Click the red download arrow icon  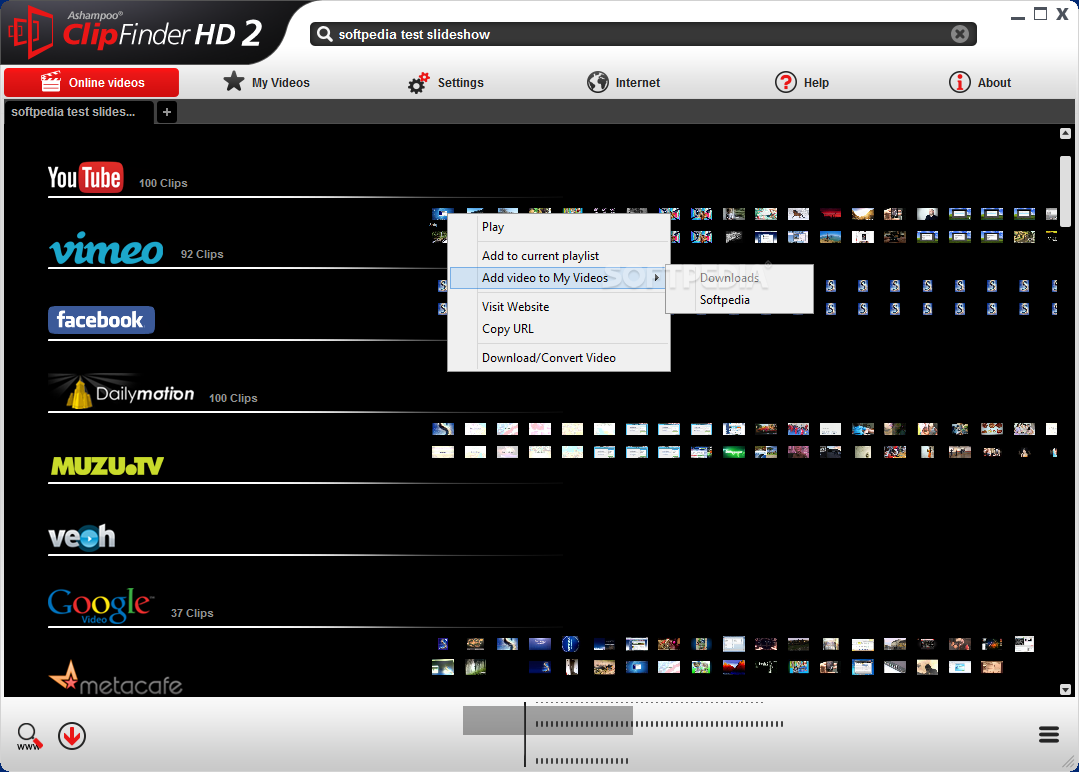(x=72, y=736)
